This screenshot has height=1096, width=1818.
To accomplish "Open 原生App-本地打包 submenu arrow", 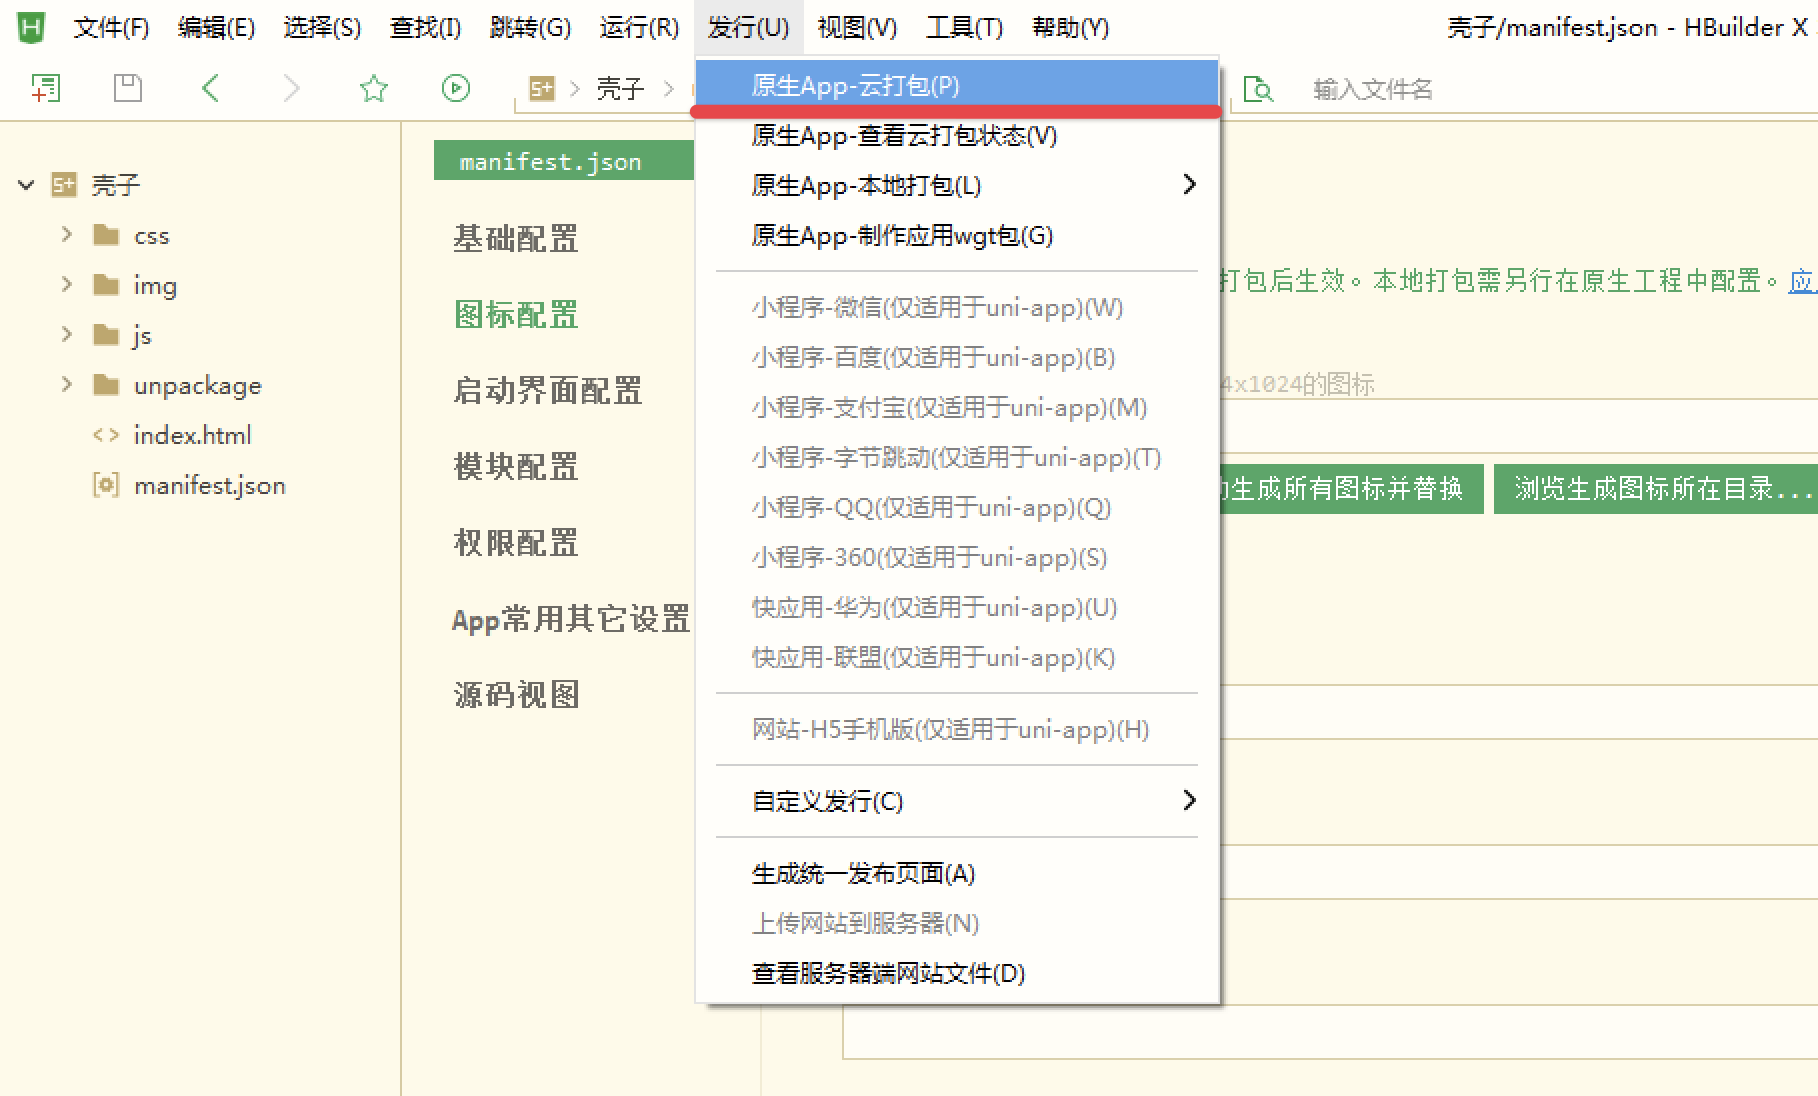I will [1189, 185].
